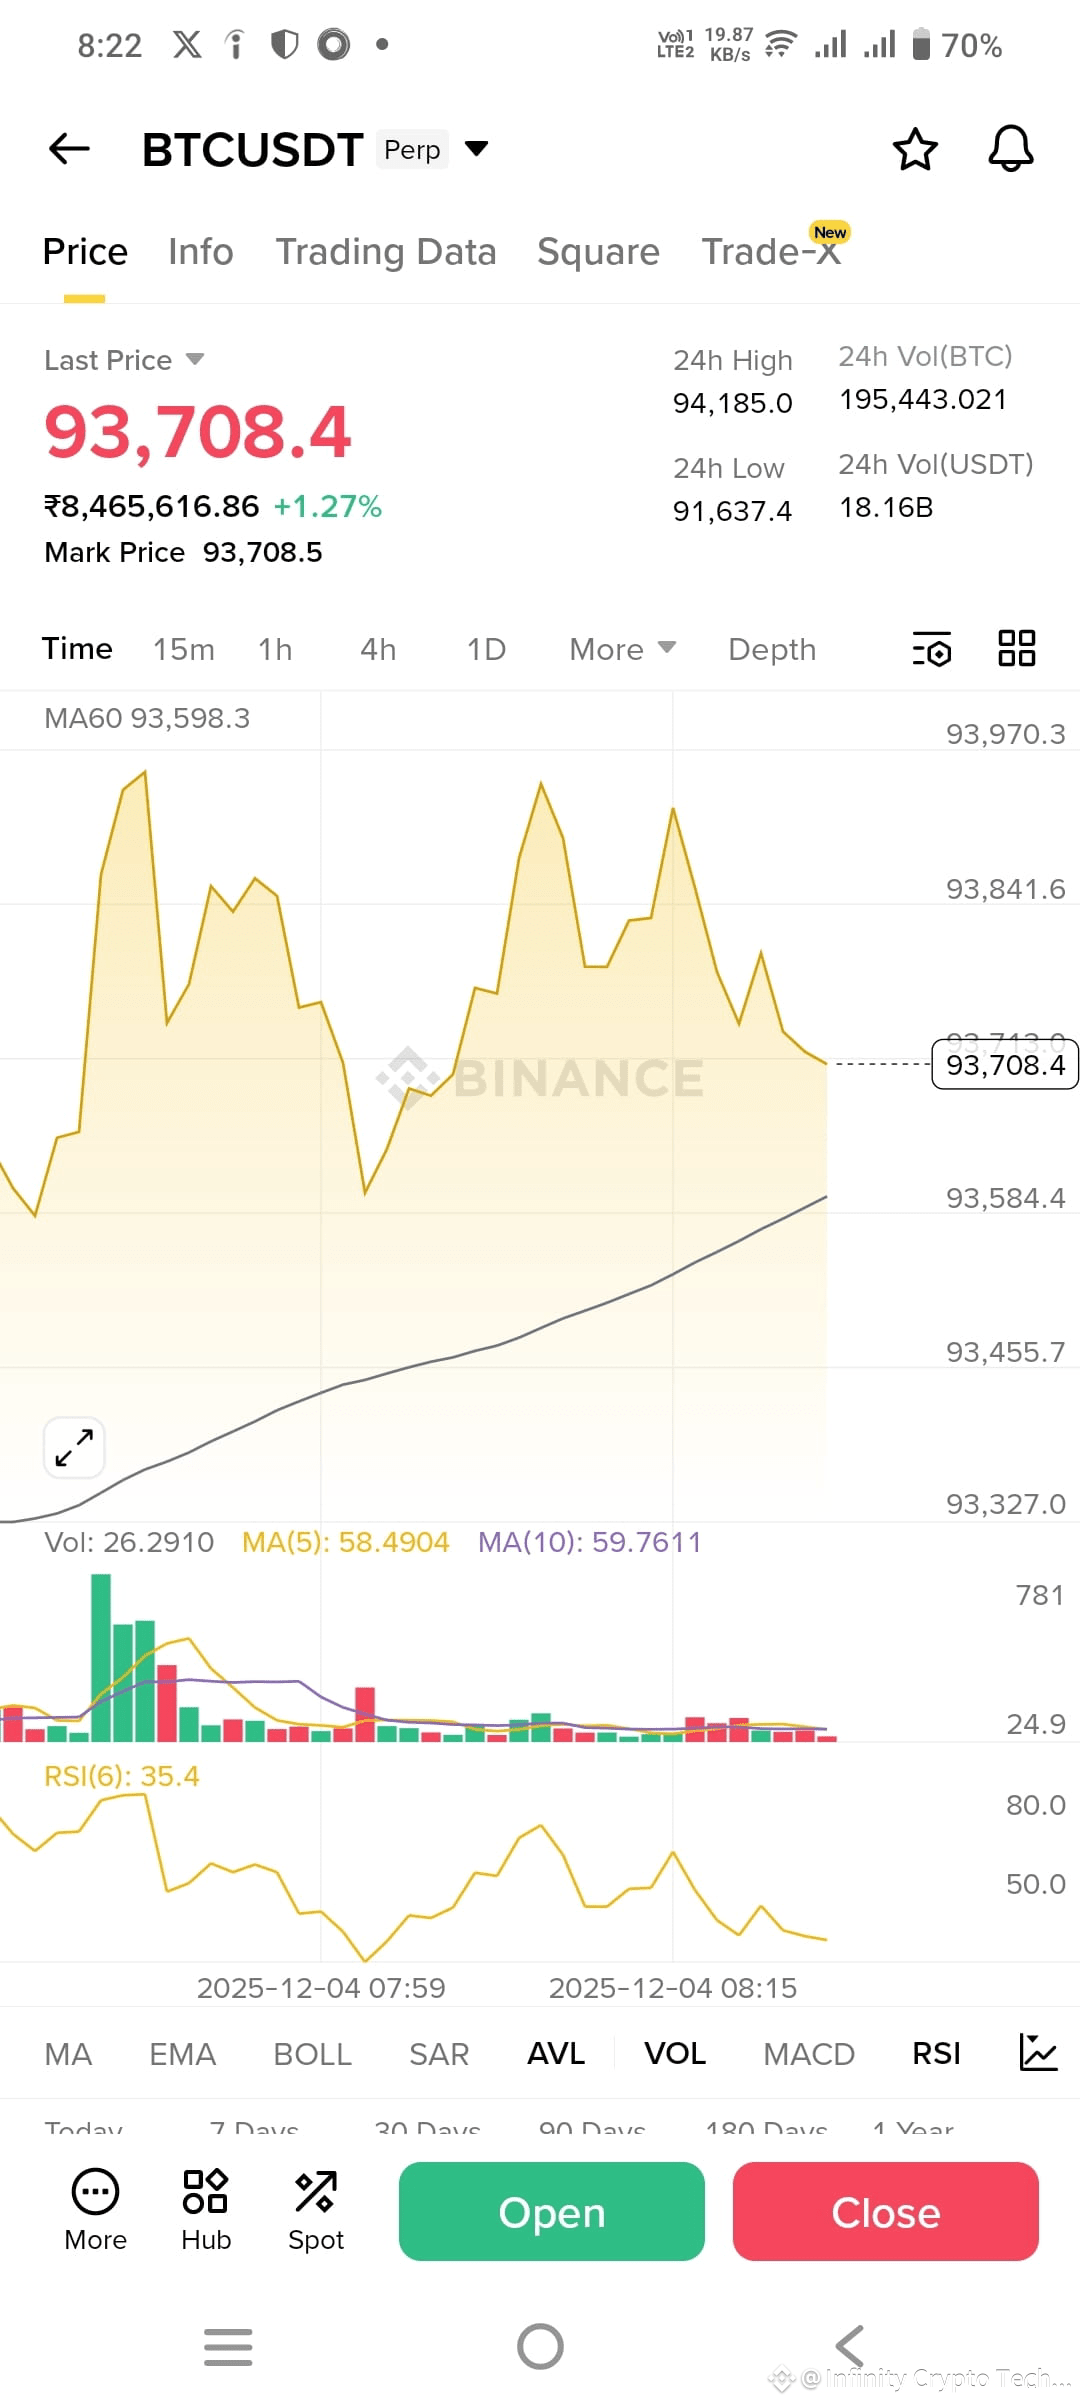The width and height of the screenshot is (1080, 2404).
Task: Switch to Spot trading icon
Action: [x=316, y=2210]
